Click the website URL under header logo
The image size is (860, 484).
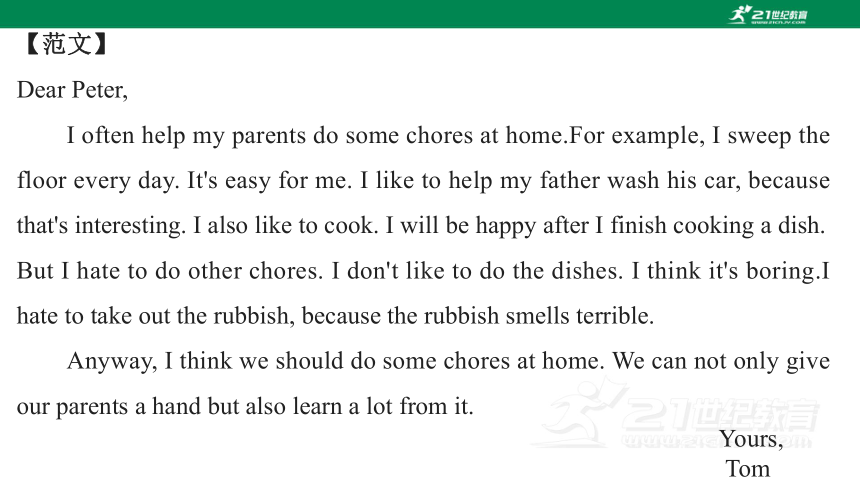(x=779, y=22)
